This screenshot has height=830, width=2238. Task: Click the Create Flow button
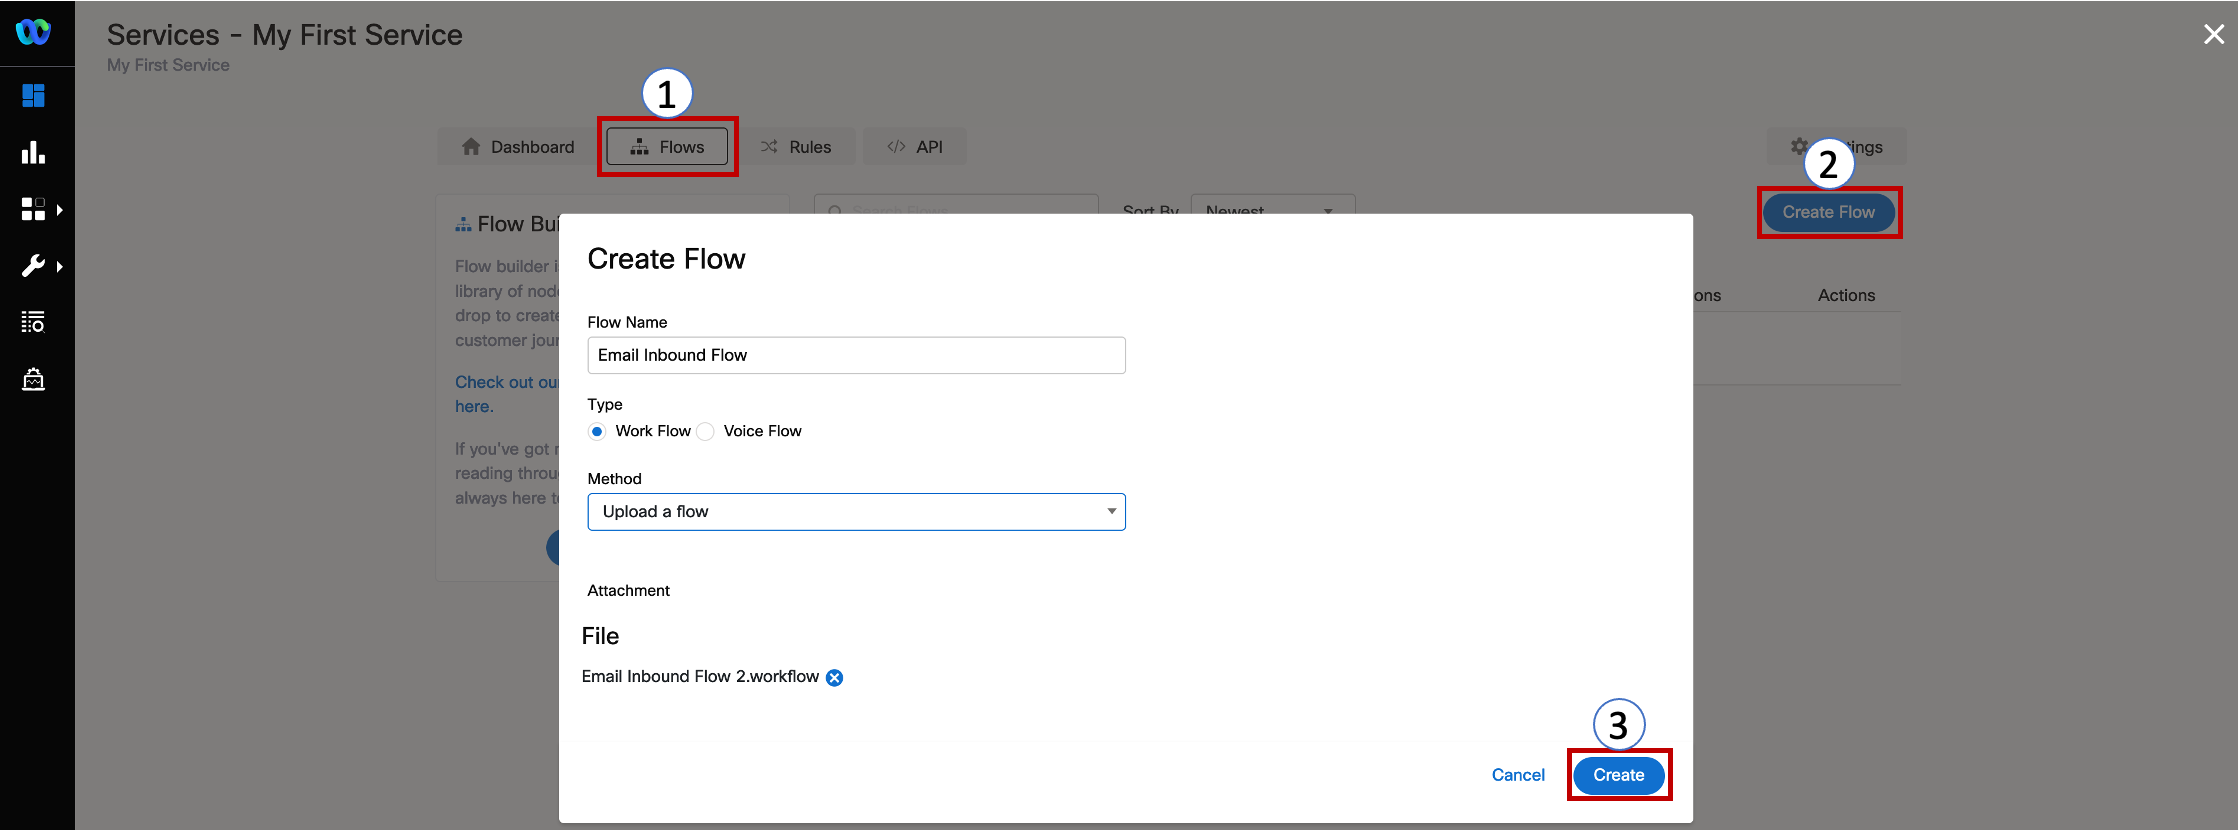1829,212
